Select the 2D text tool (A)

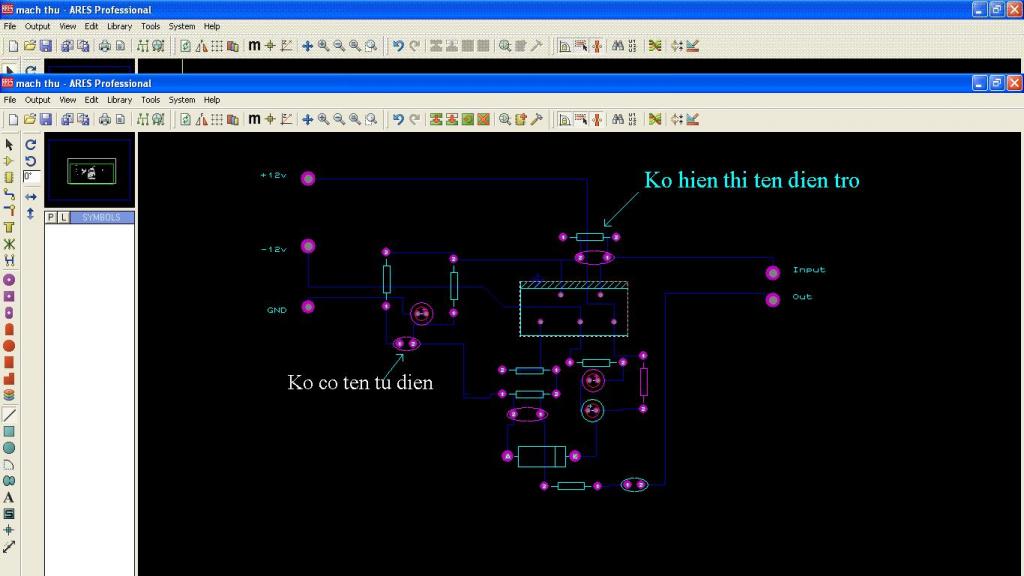pyautogui.click(x=9, y=498)
